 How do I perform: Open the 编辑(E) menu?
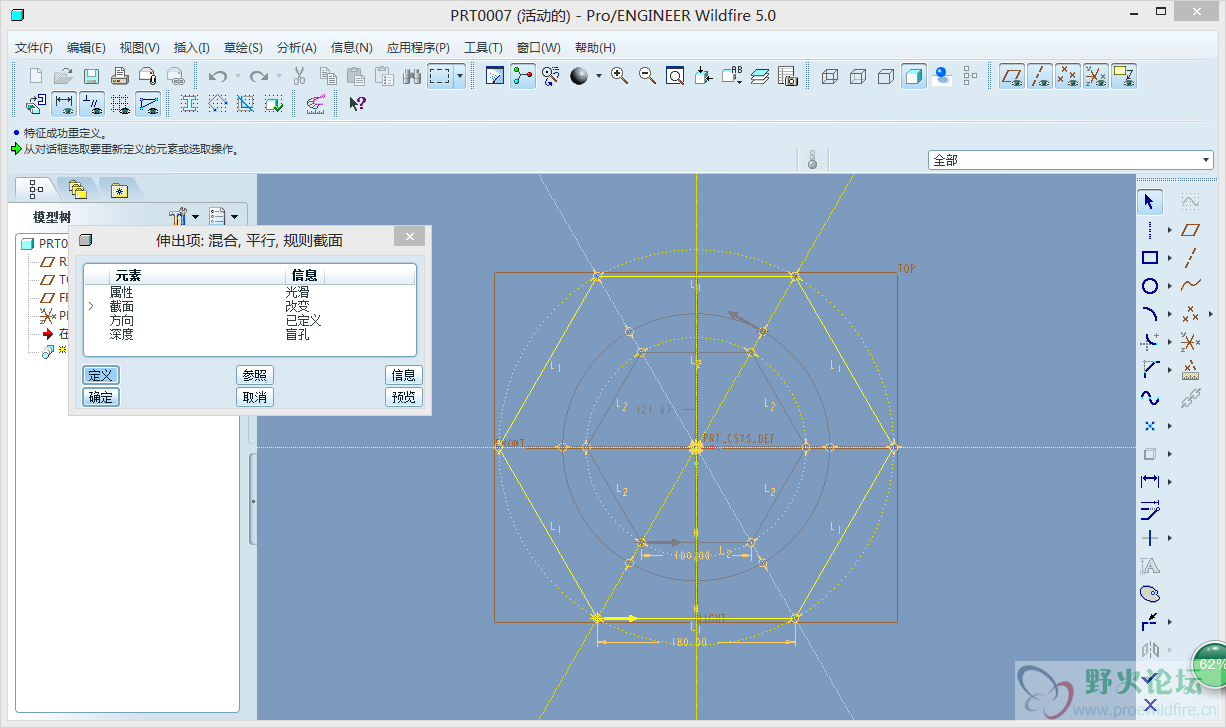pos(86,47)
